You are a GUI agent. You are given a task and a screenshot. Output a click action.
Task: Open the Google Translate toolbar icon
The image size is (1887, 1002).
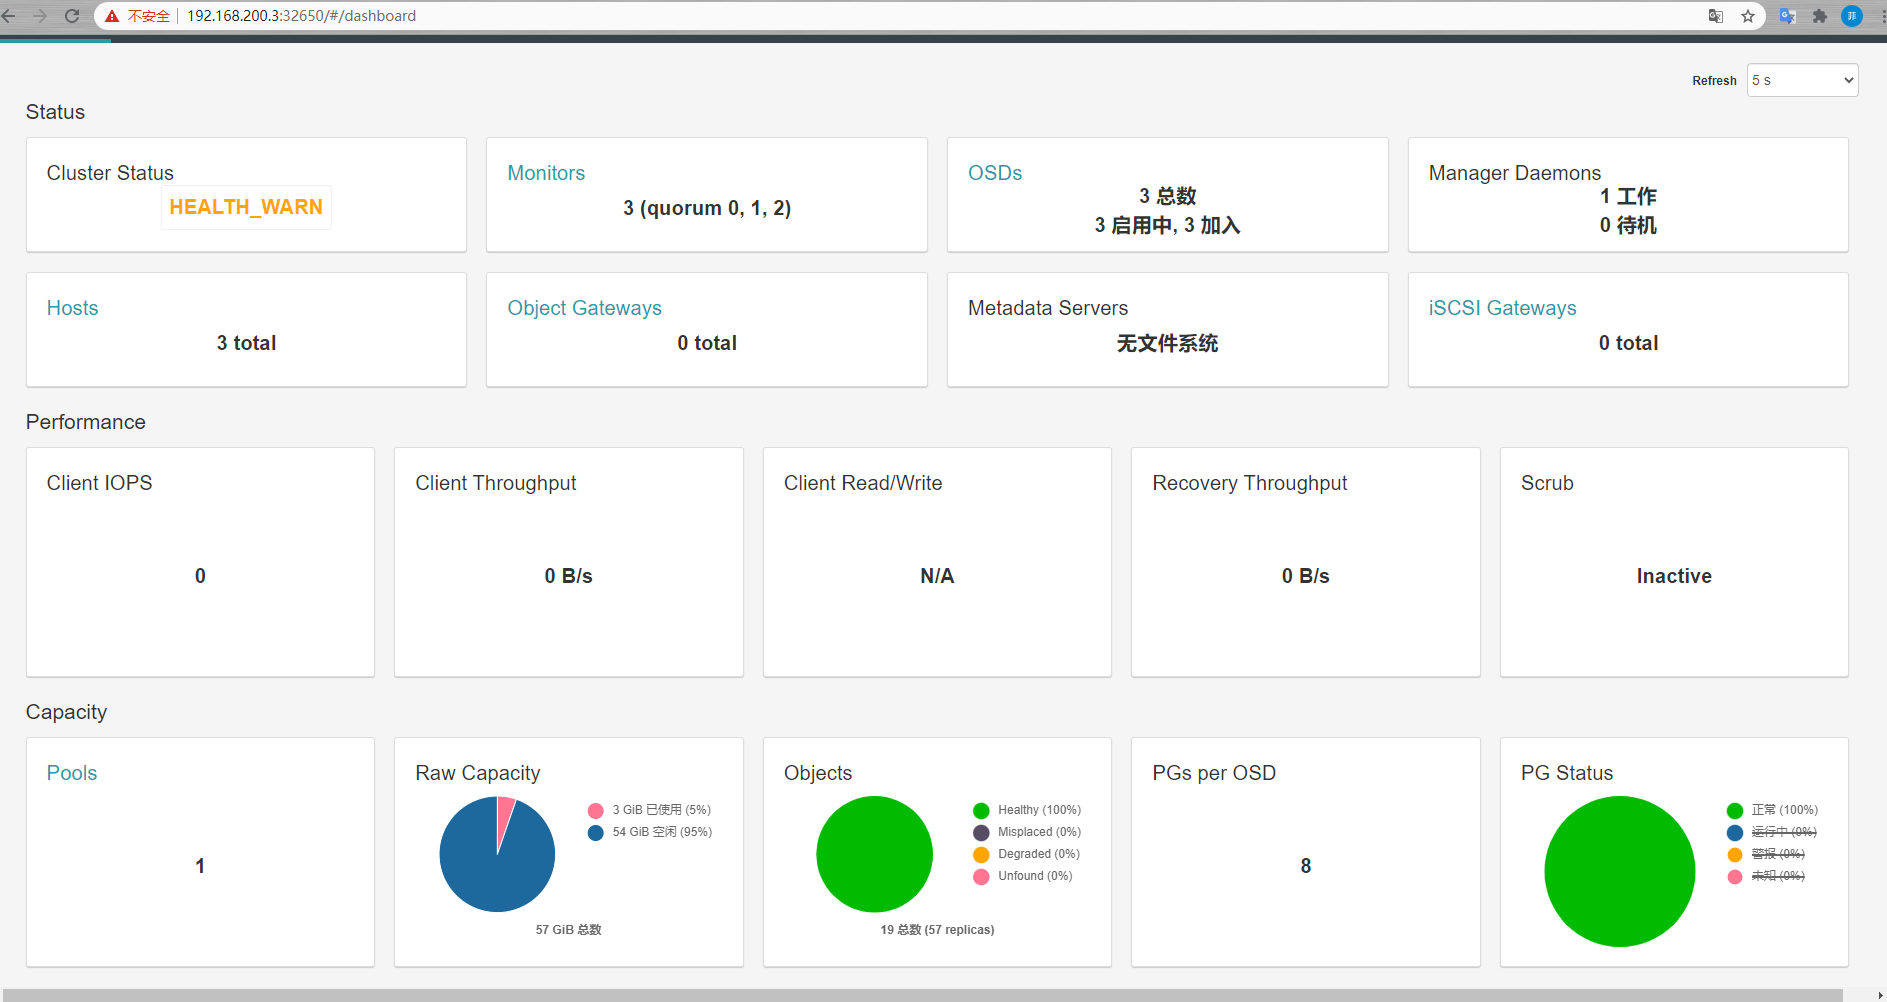pos(1787,16)
